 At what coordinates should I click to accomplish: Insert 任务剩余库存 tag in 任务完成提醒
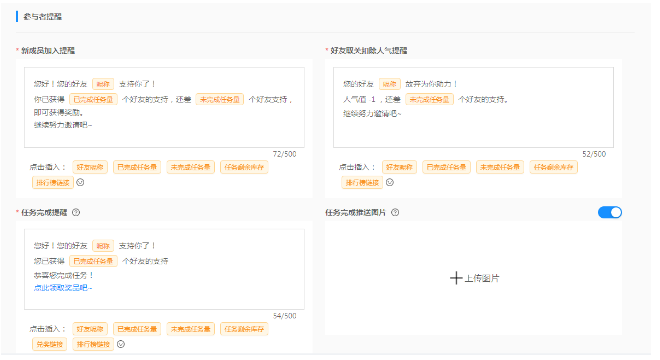coord(244,329)
